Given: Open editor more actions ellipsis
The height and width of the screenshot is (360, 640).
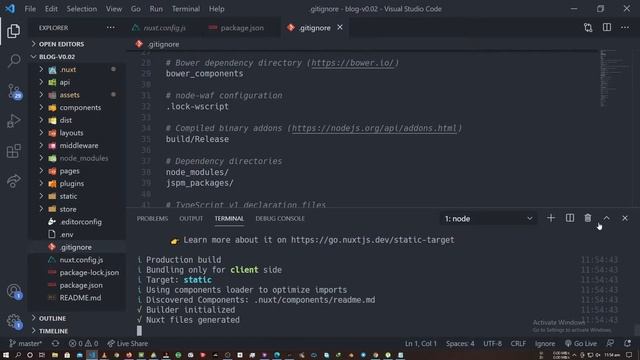Looking at the screenshot, I should pos(625,27).
